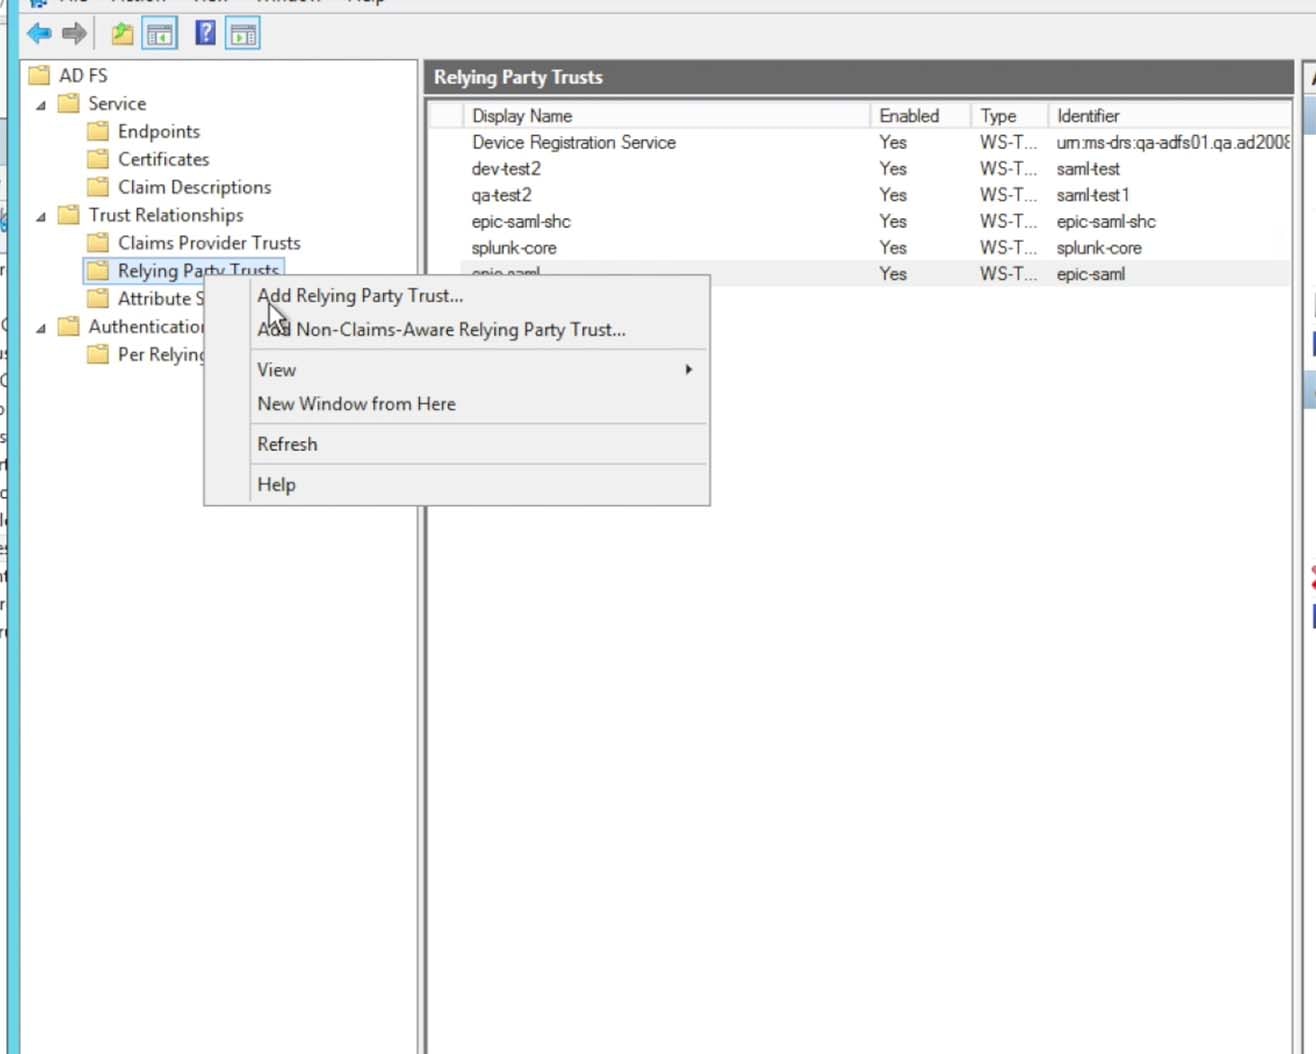Collapse the Service tree node
Image resolution: width=1316 pixels, height=1054 pixels.
(x=41, y=104)
